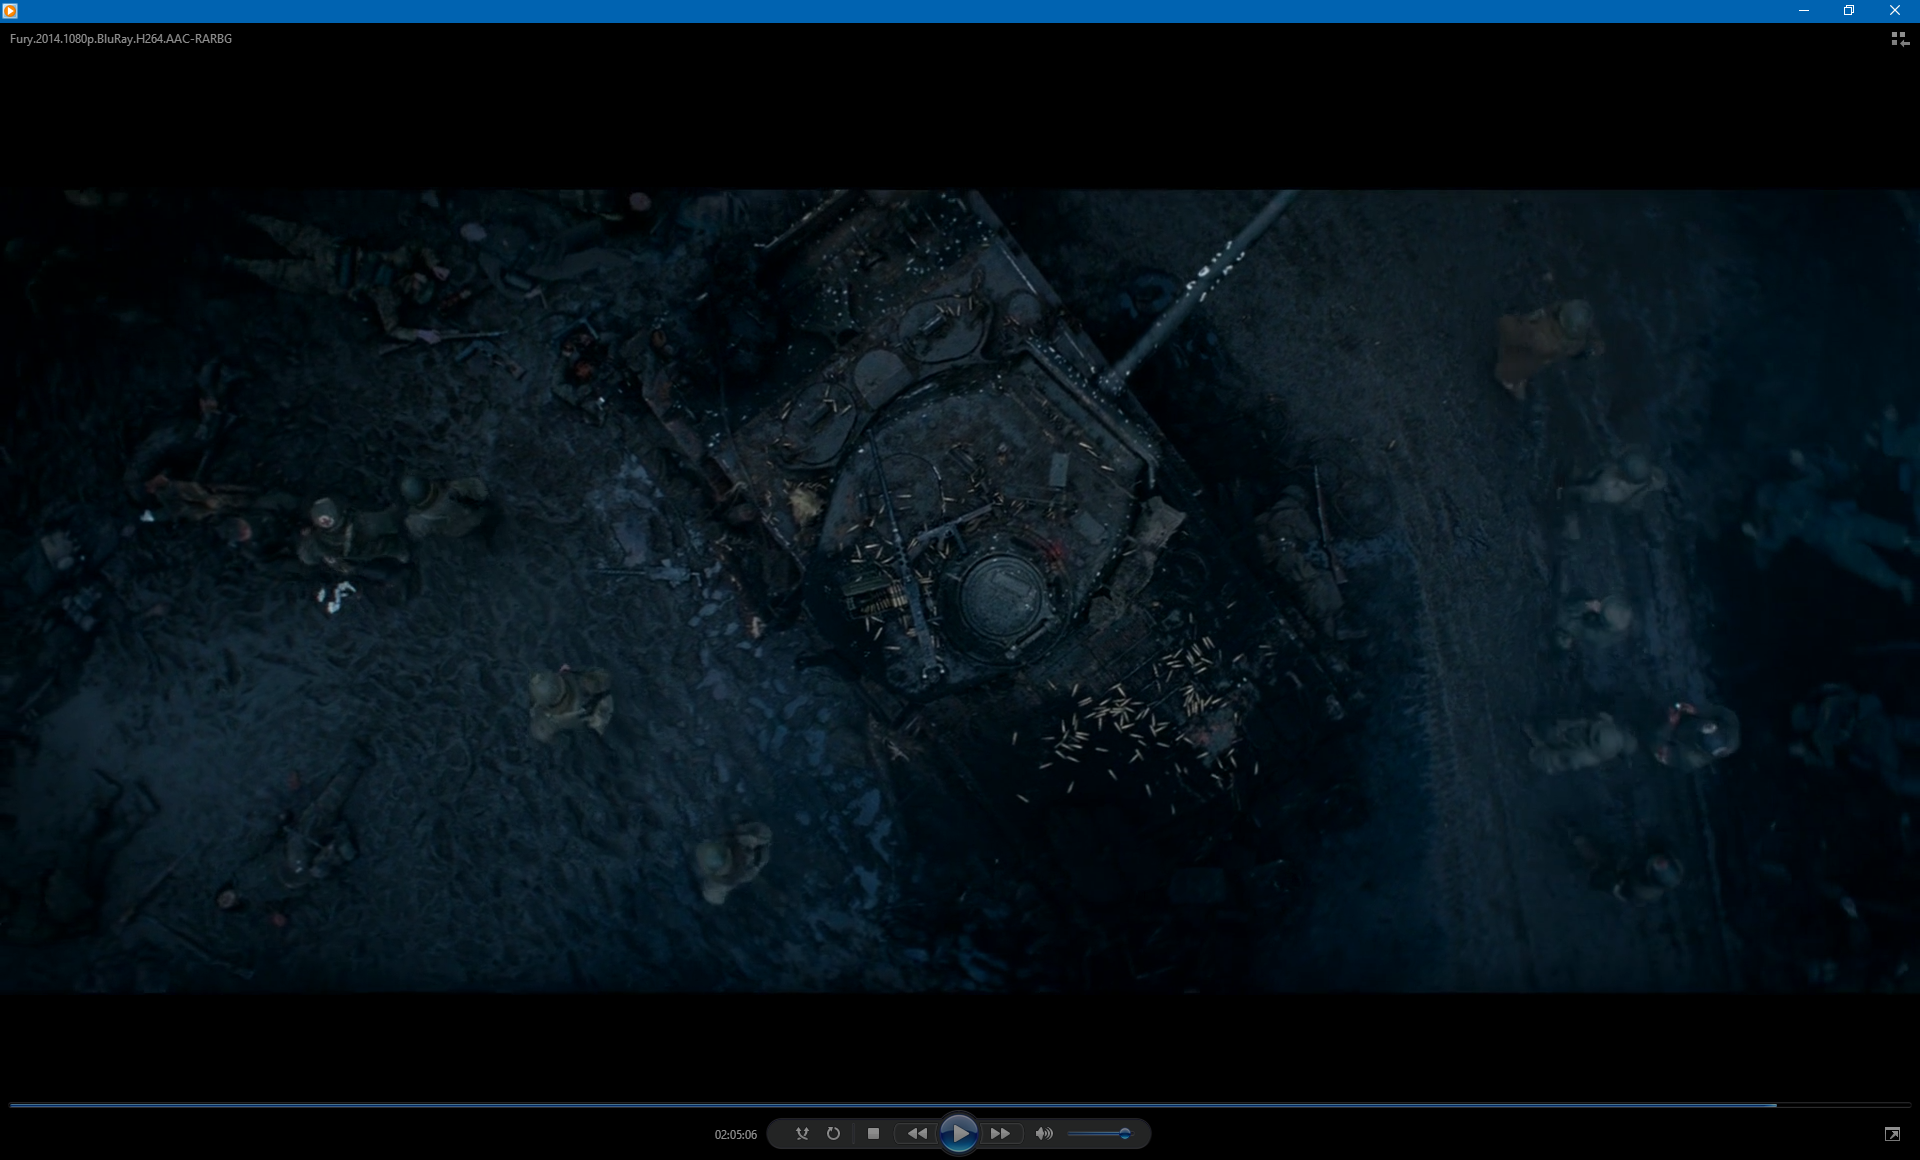The width and height of the screenshot is (1920, 1160).
Task: Click the unplayed end of seek bar
Action: click(1845, 1105)
